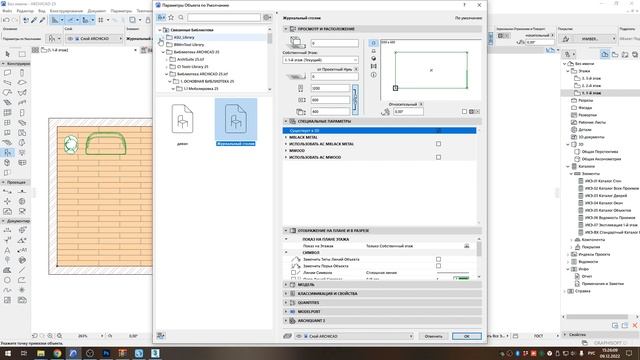Expand the КЛАССИФИКАЦИЯ И СВОЙСТВА panel

(286, 293)
